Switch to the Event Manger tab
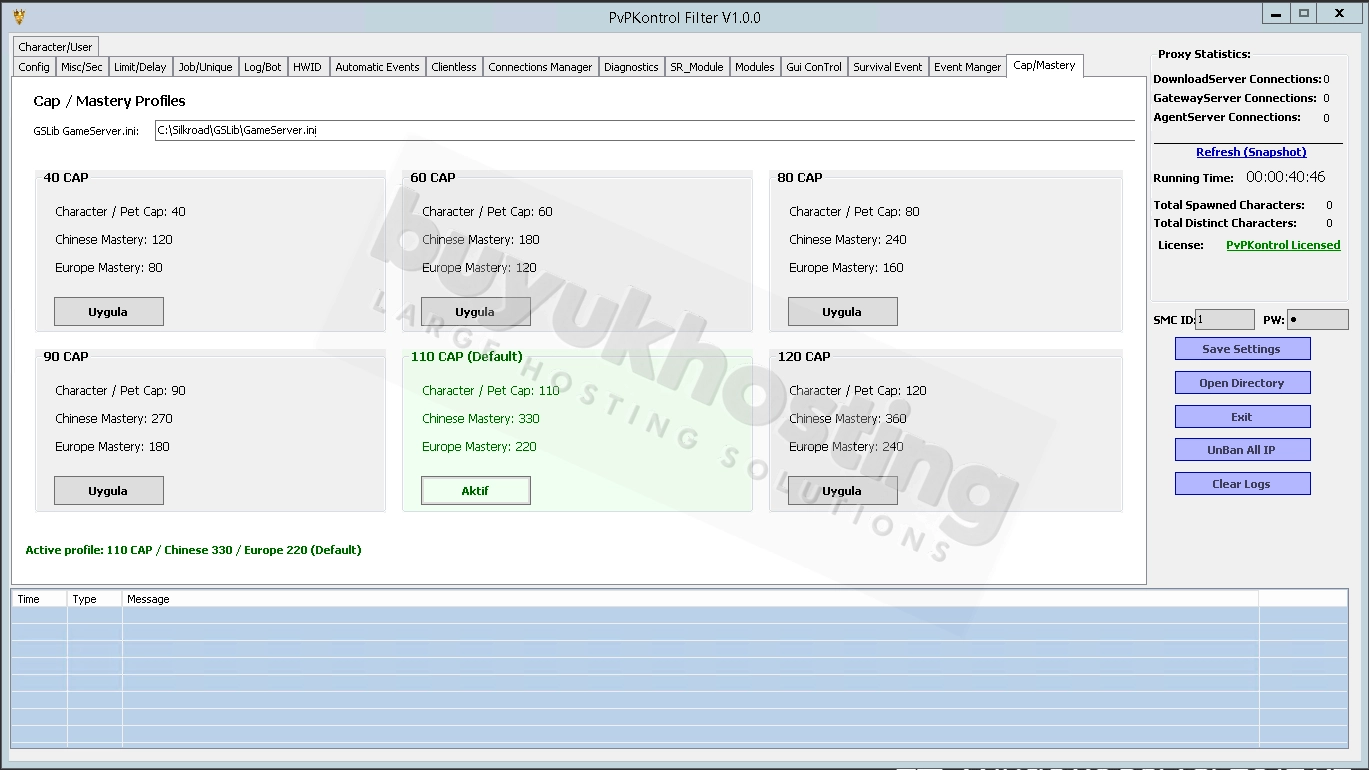Image resolution: width=1369 pixels, height=770 pixels. [x=967, y=67]
